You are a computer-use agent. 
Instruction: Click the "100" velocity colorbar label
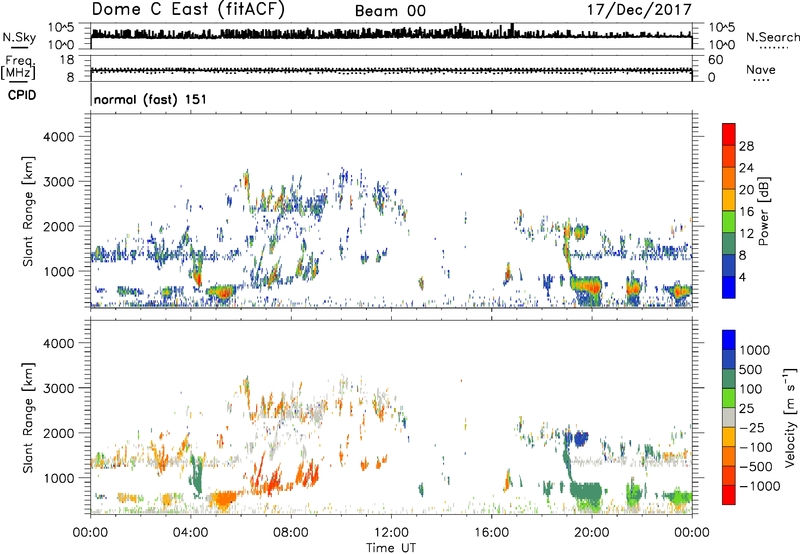751,389
